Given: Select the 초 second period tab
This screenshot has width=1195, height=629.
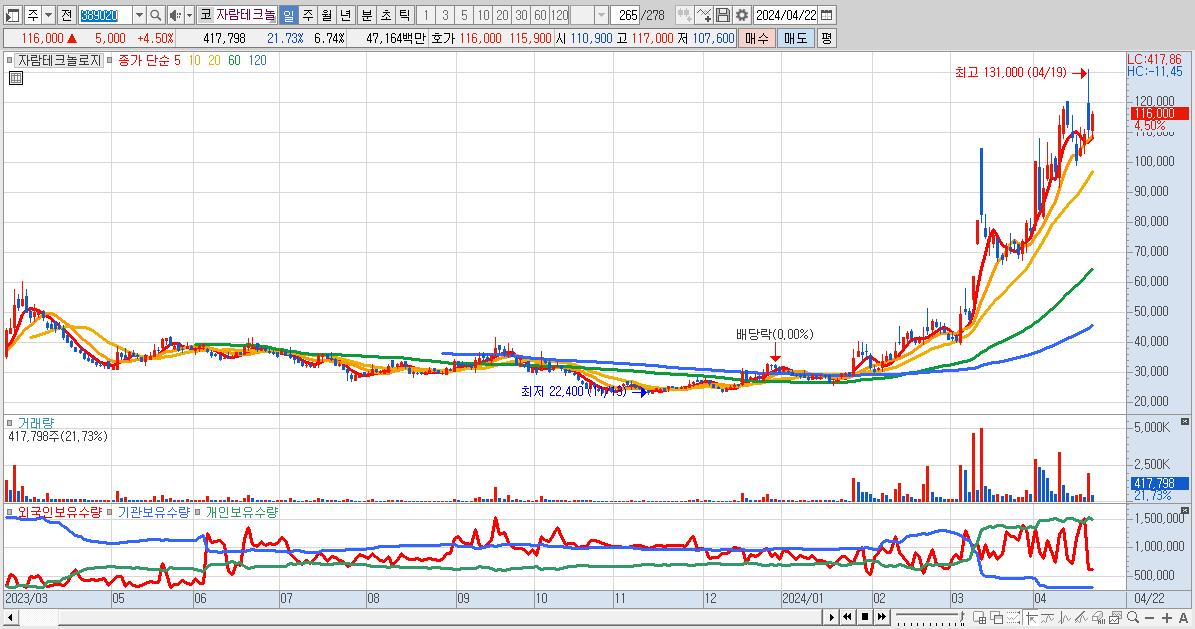Looking at the screenshot, I should 386,15.
